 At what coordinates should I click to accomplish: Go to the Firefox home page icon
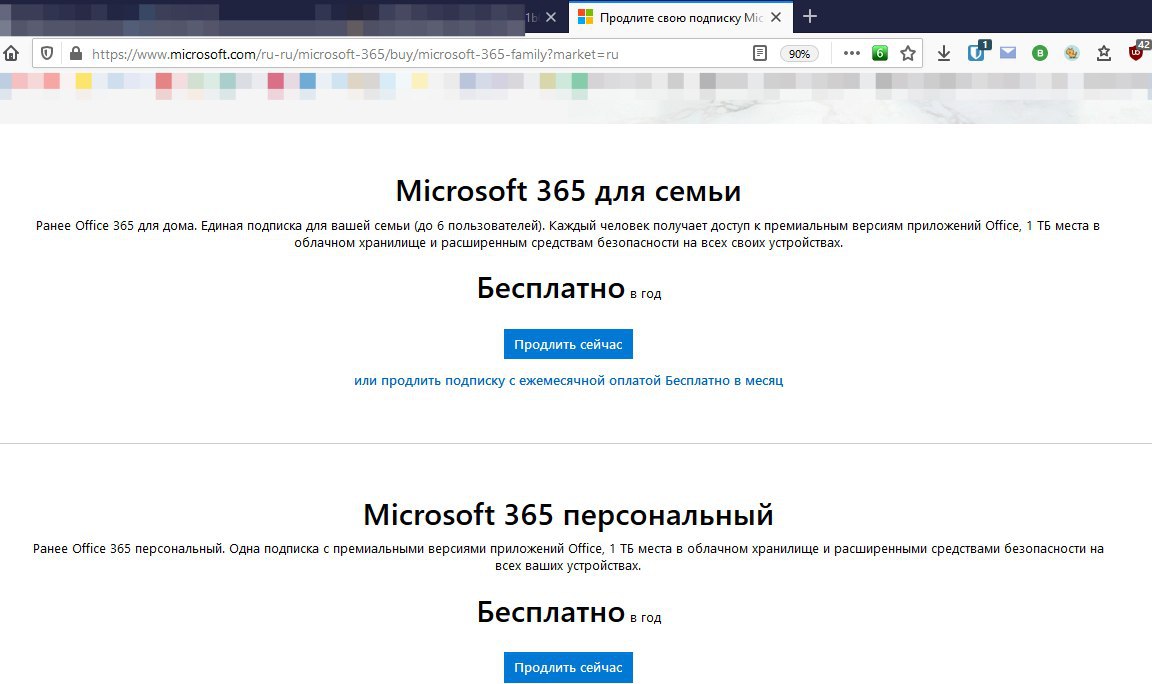[x=11, y=54]
